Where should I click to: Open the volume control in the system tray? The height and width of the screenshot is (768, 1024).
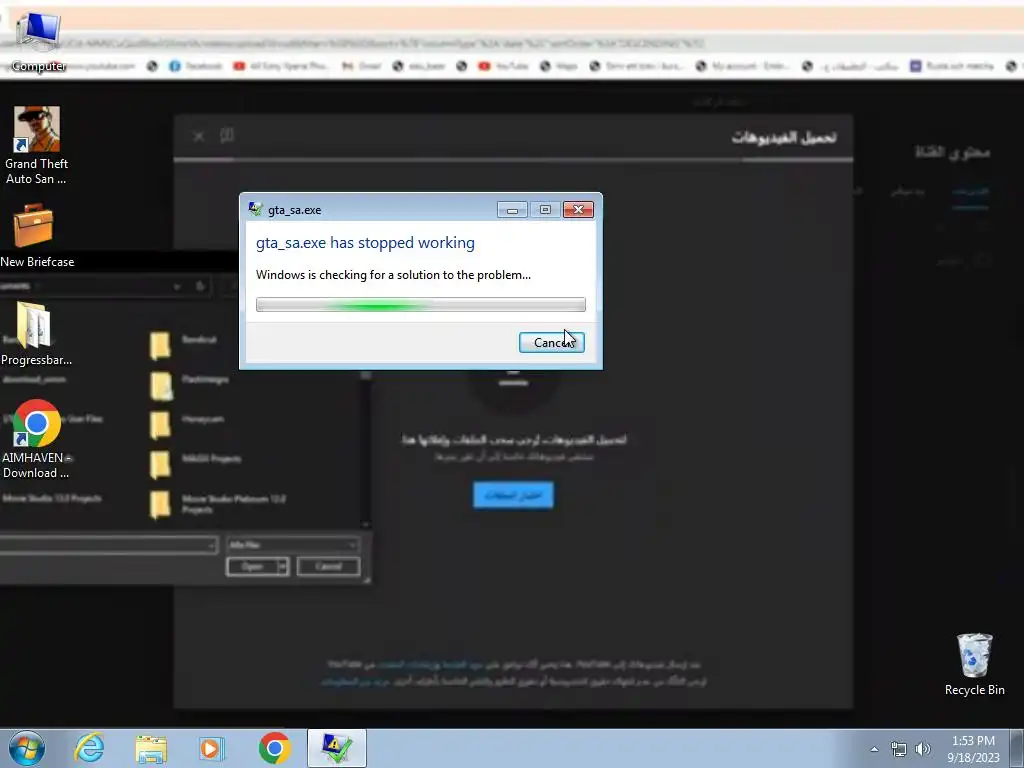[x=922, y=749]
